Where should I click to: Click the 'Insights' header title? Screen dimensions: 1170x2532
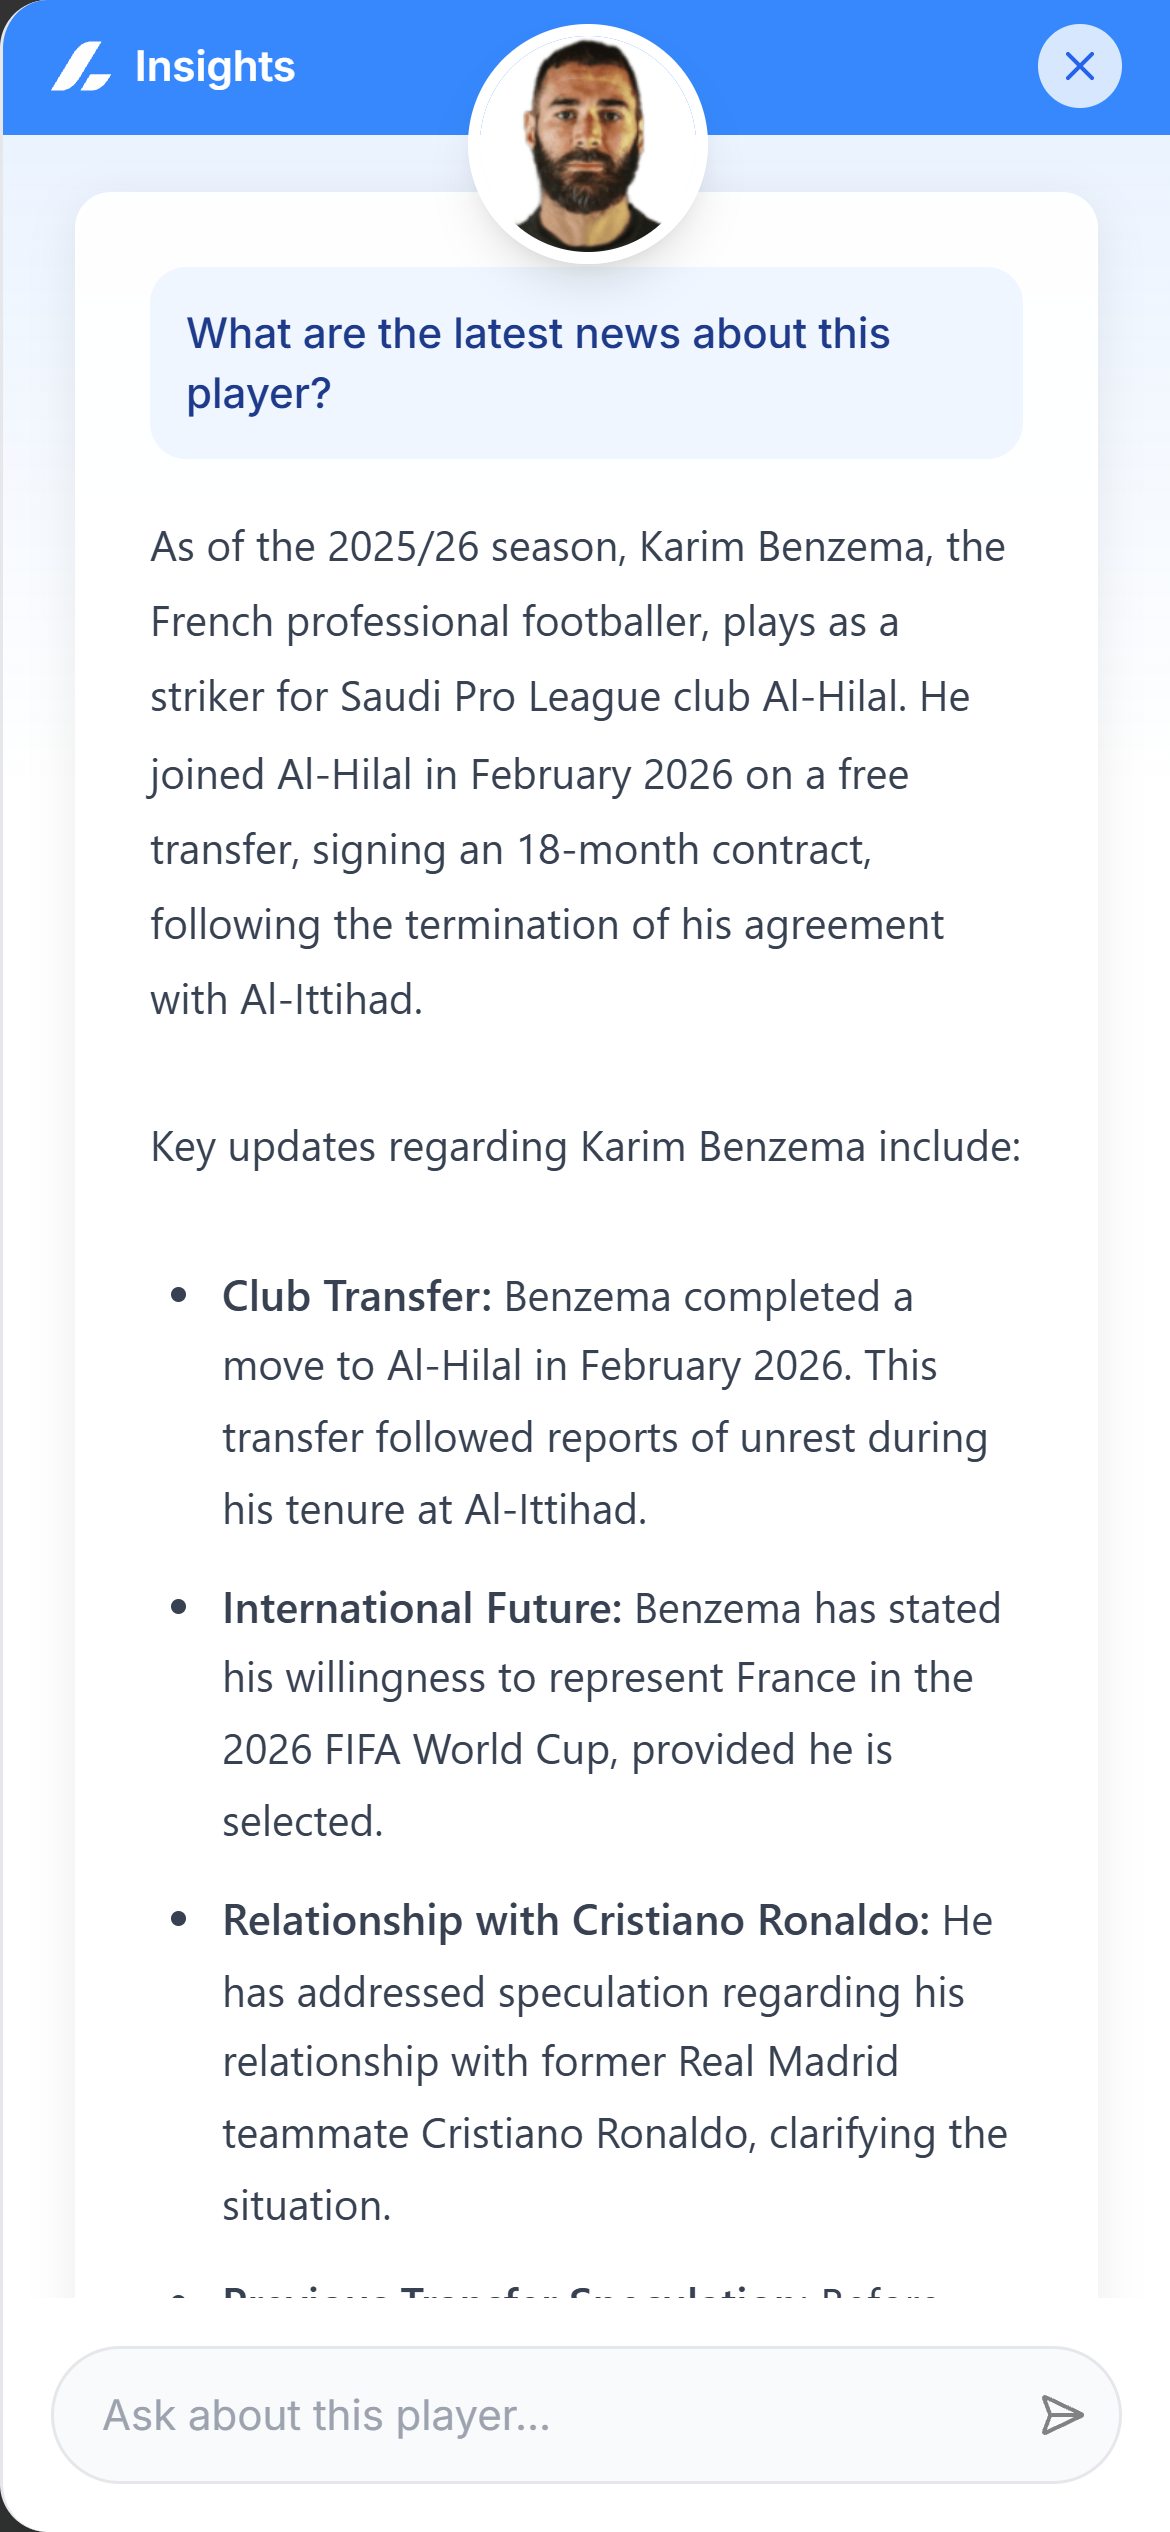point(215,67)
